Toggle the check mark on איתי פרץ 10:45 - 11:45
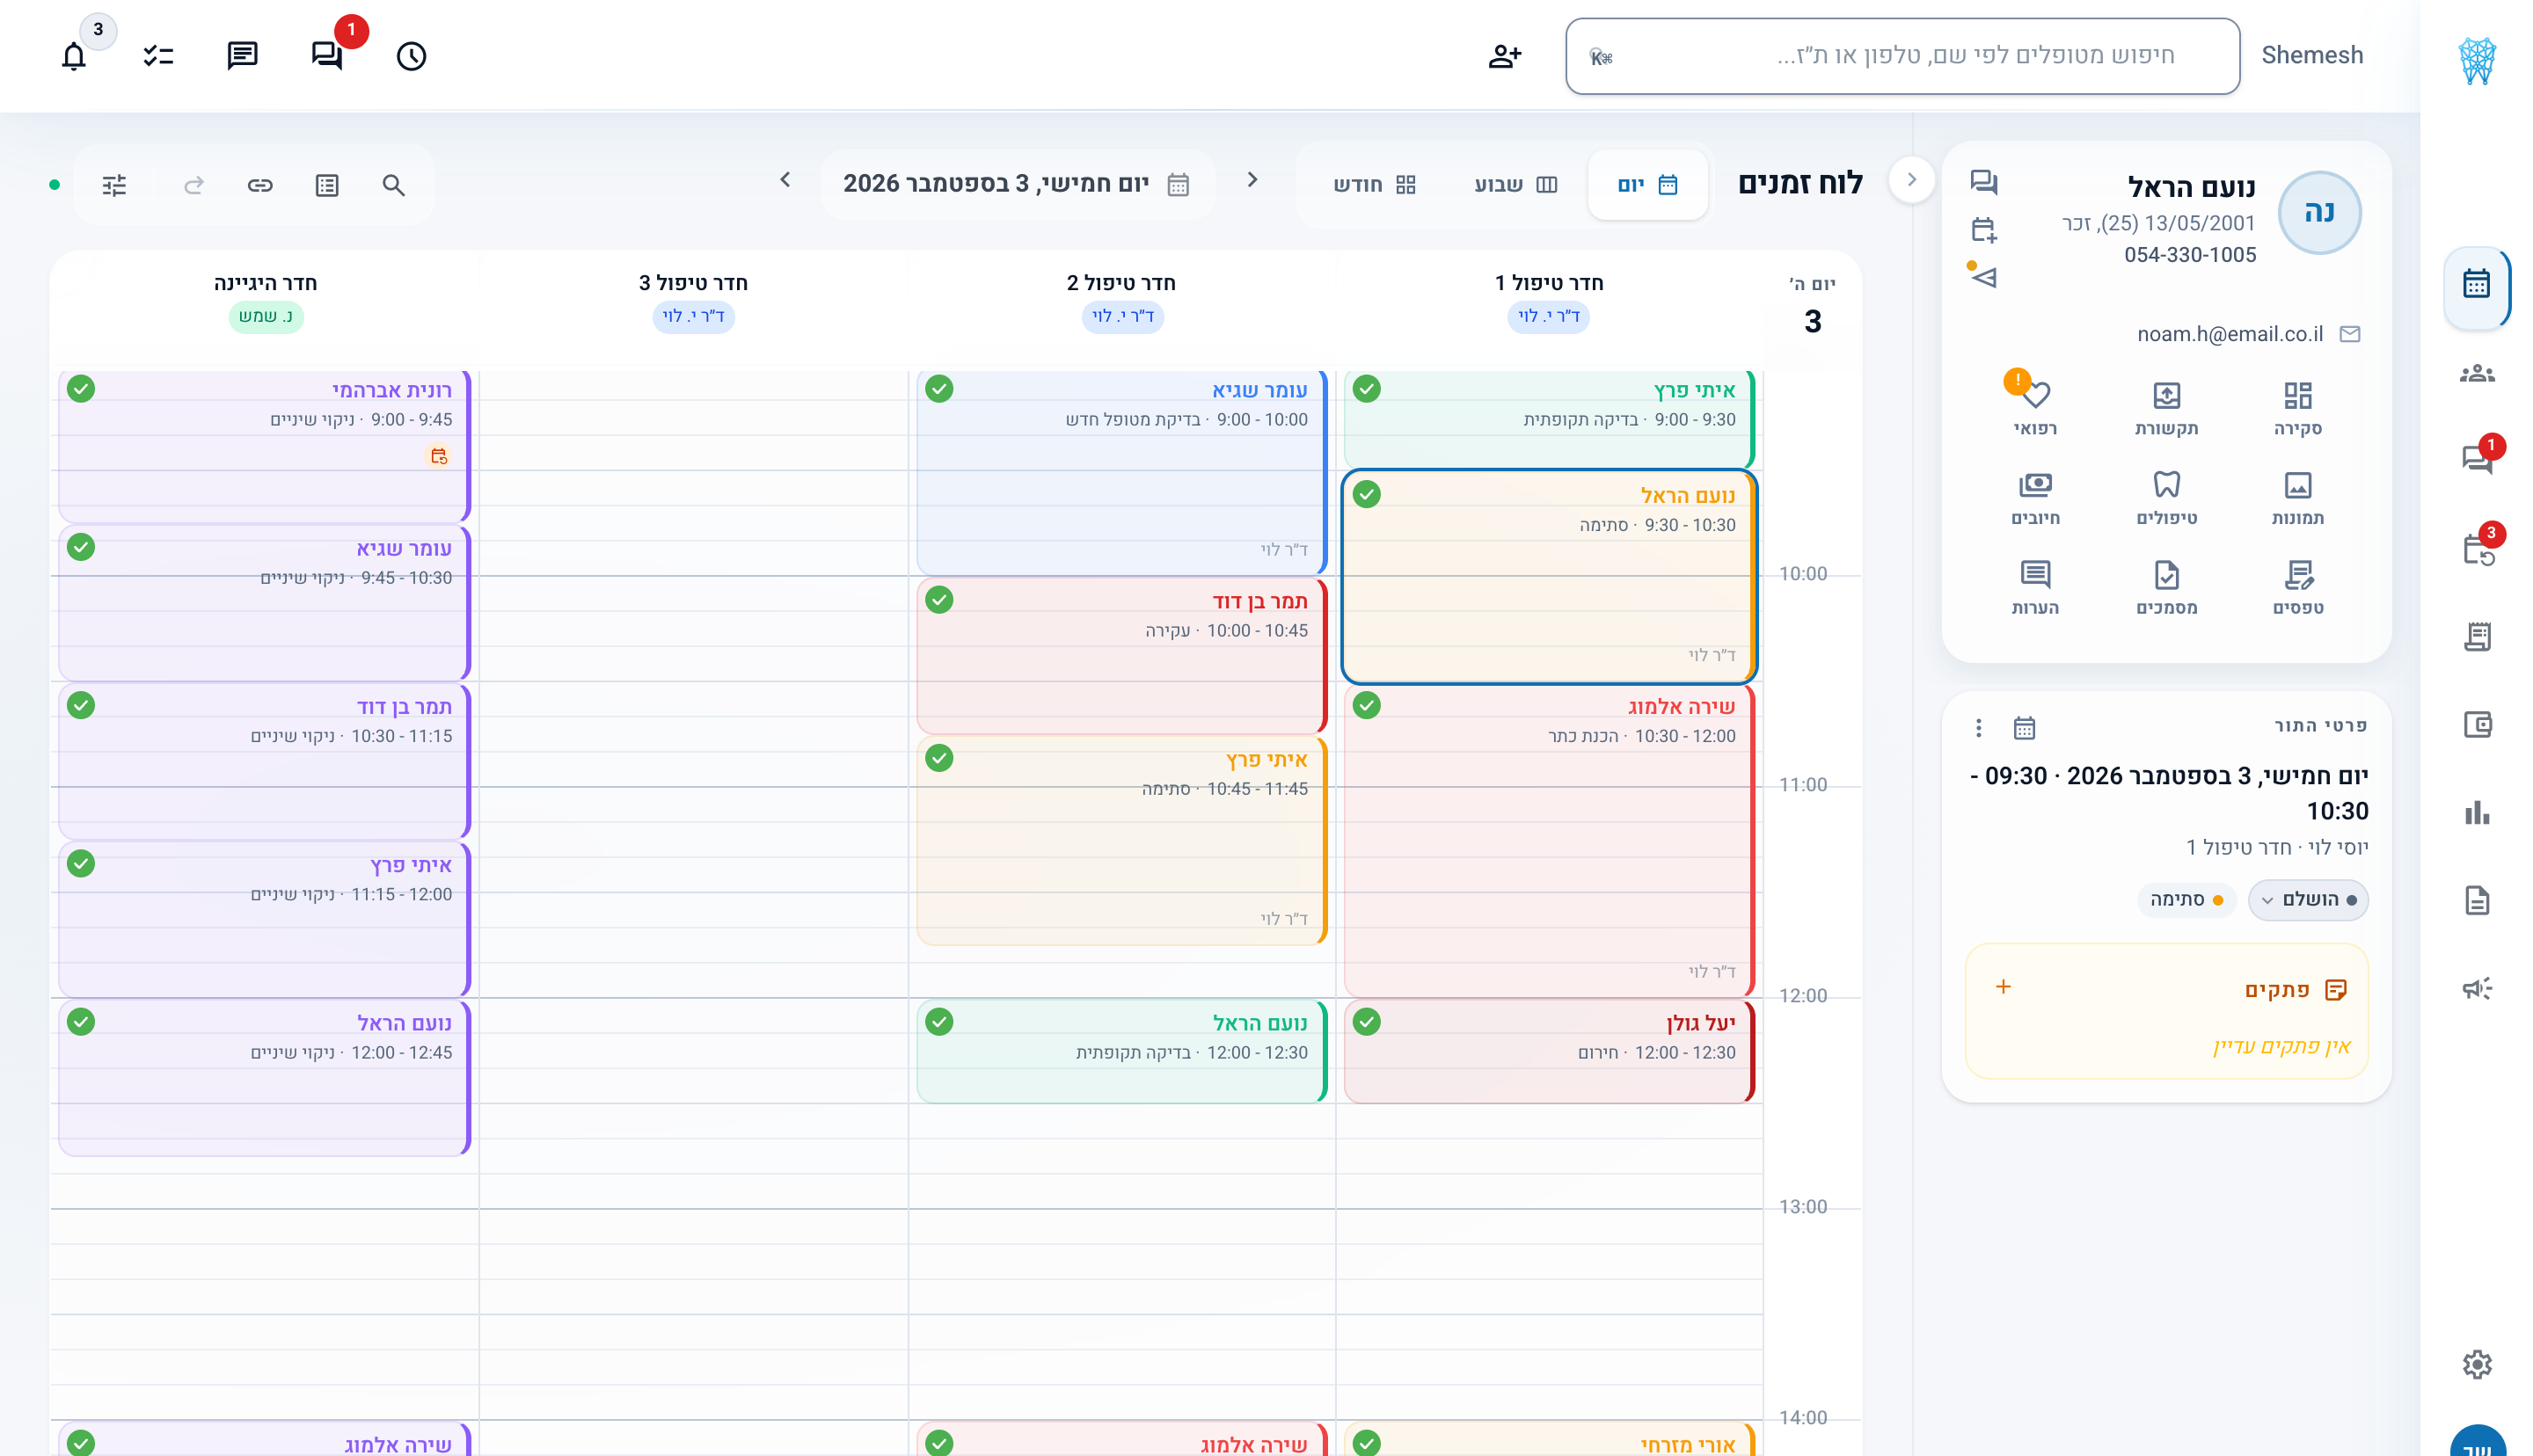 [938, 758]
